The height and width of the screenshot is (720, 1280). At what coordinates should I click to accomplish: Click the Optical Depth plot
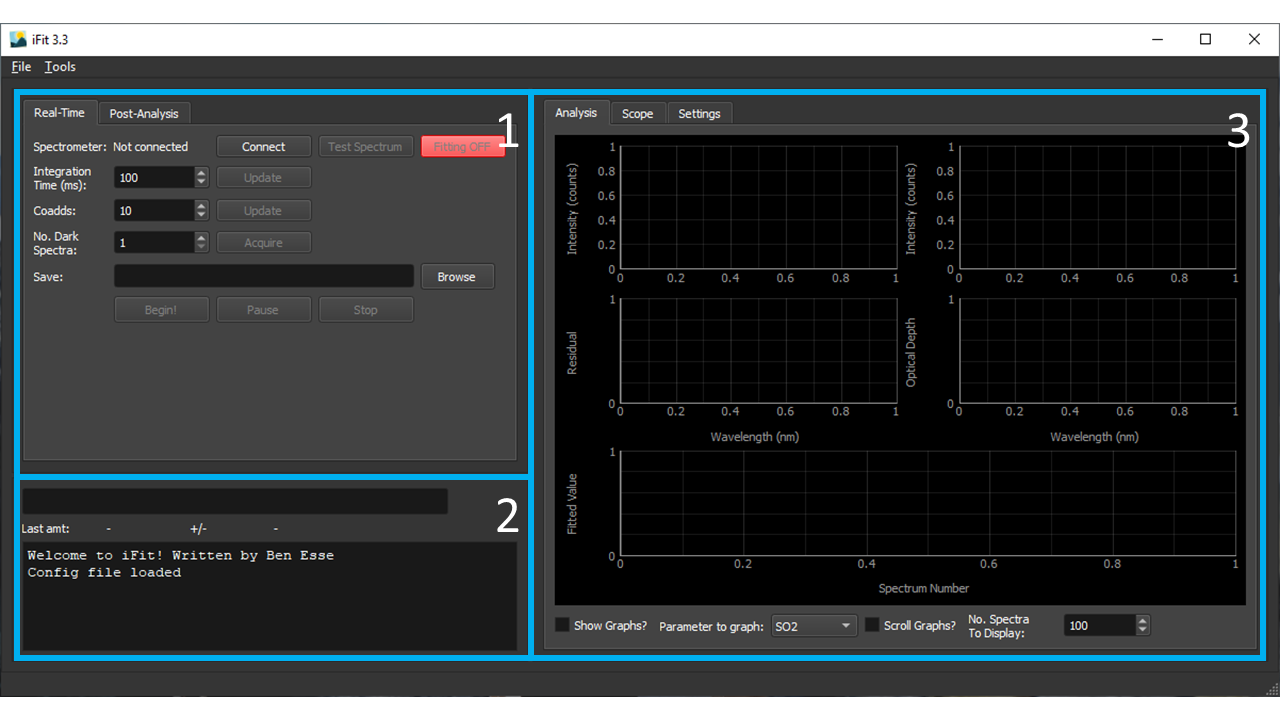pos(1097,351)
